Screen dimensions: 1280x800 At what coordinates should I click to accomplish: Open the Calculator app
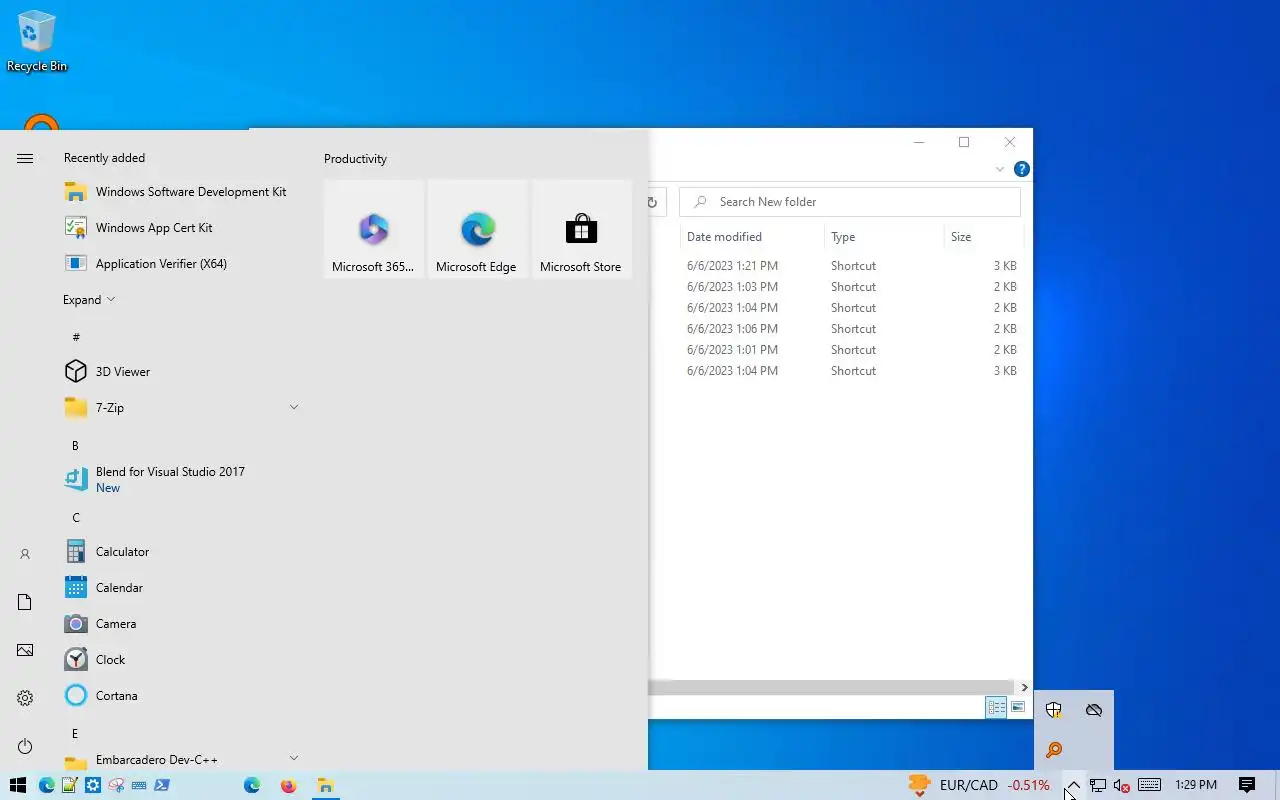pyautogui.click(x=182, y=552)
